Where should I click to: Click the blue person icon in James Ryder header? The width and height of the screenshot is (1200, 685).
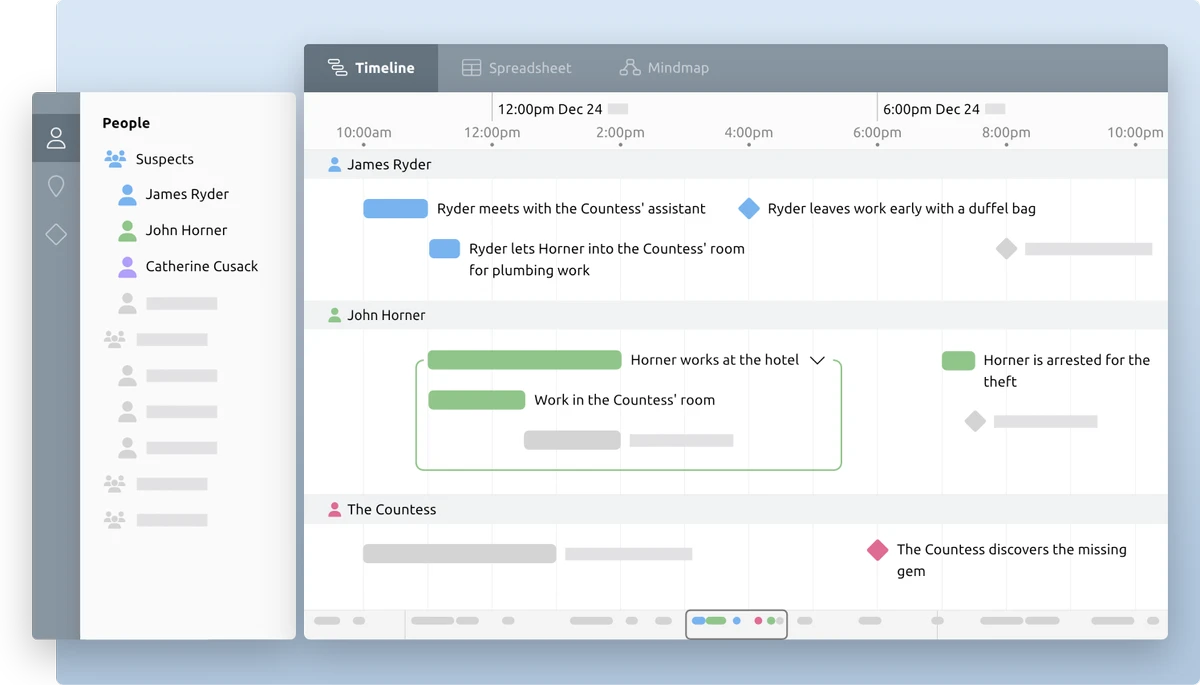pyautogui.click(x=335, y=165)
